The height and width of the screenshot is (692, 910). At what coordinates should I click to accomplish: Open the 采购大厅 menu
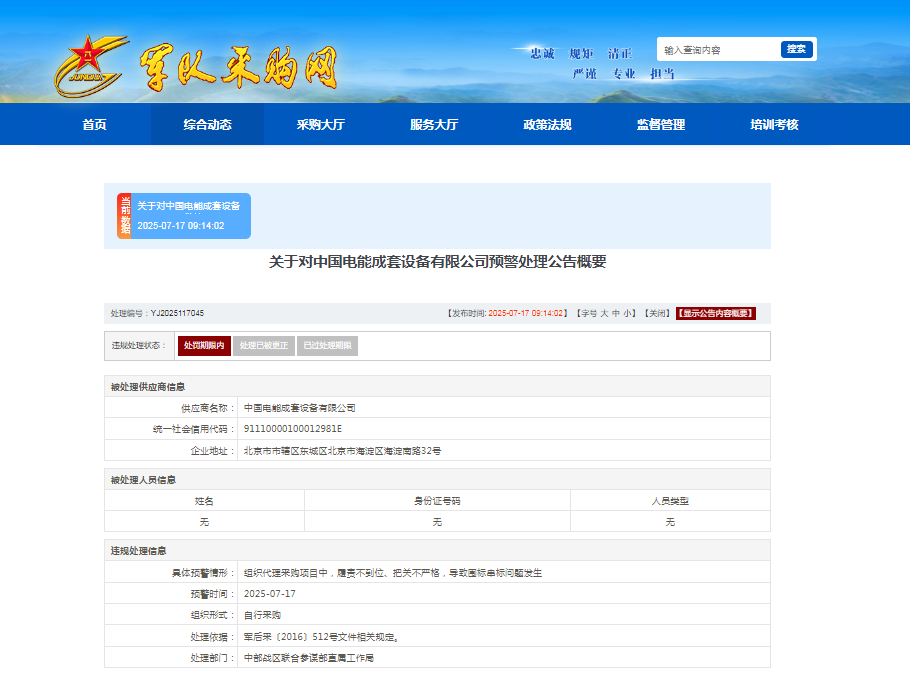320,125
